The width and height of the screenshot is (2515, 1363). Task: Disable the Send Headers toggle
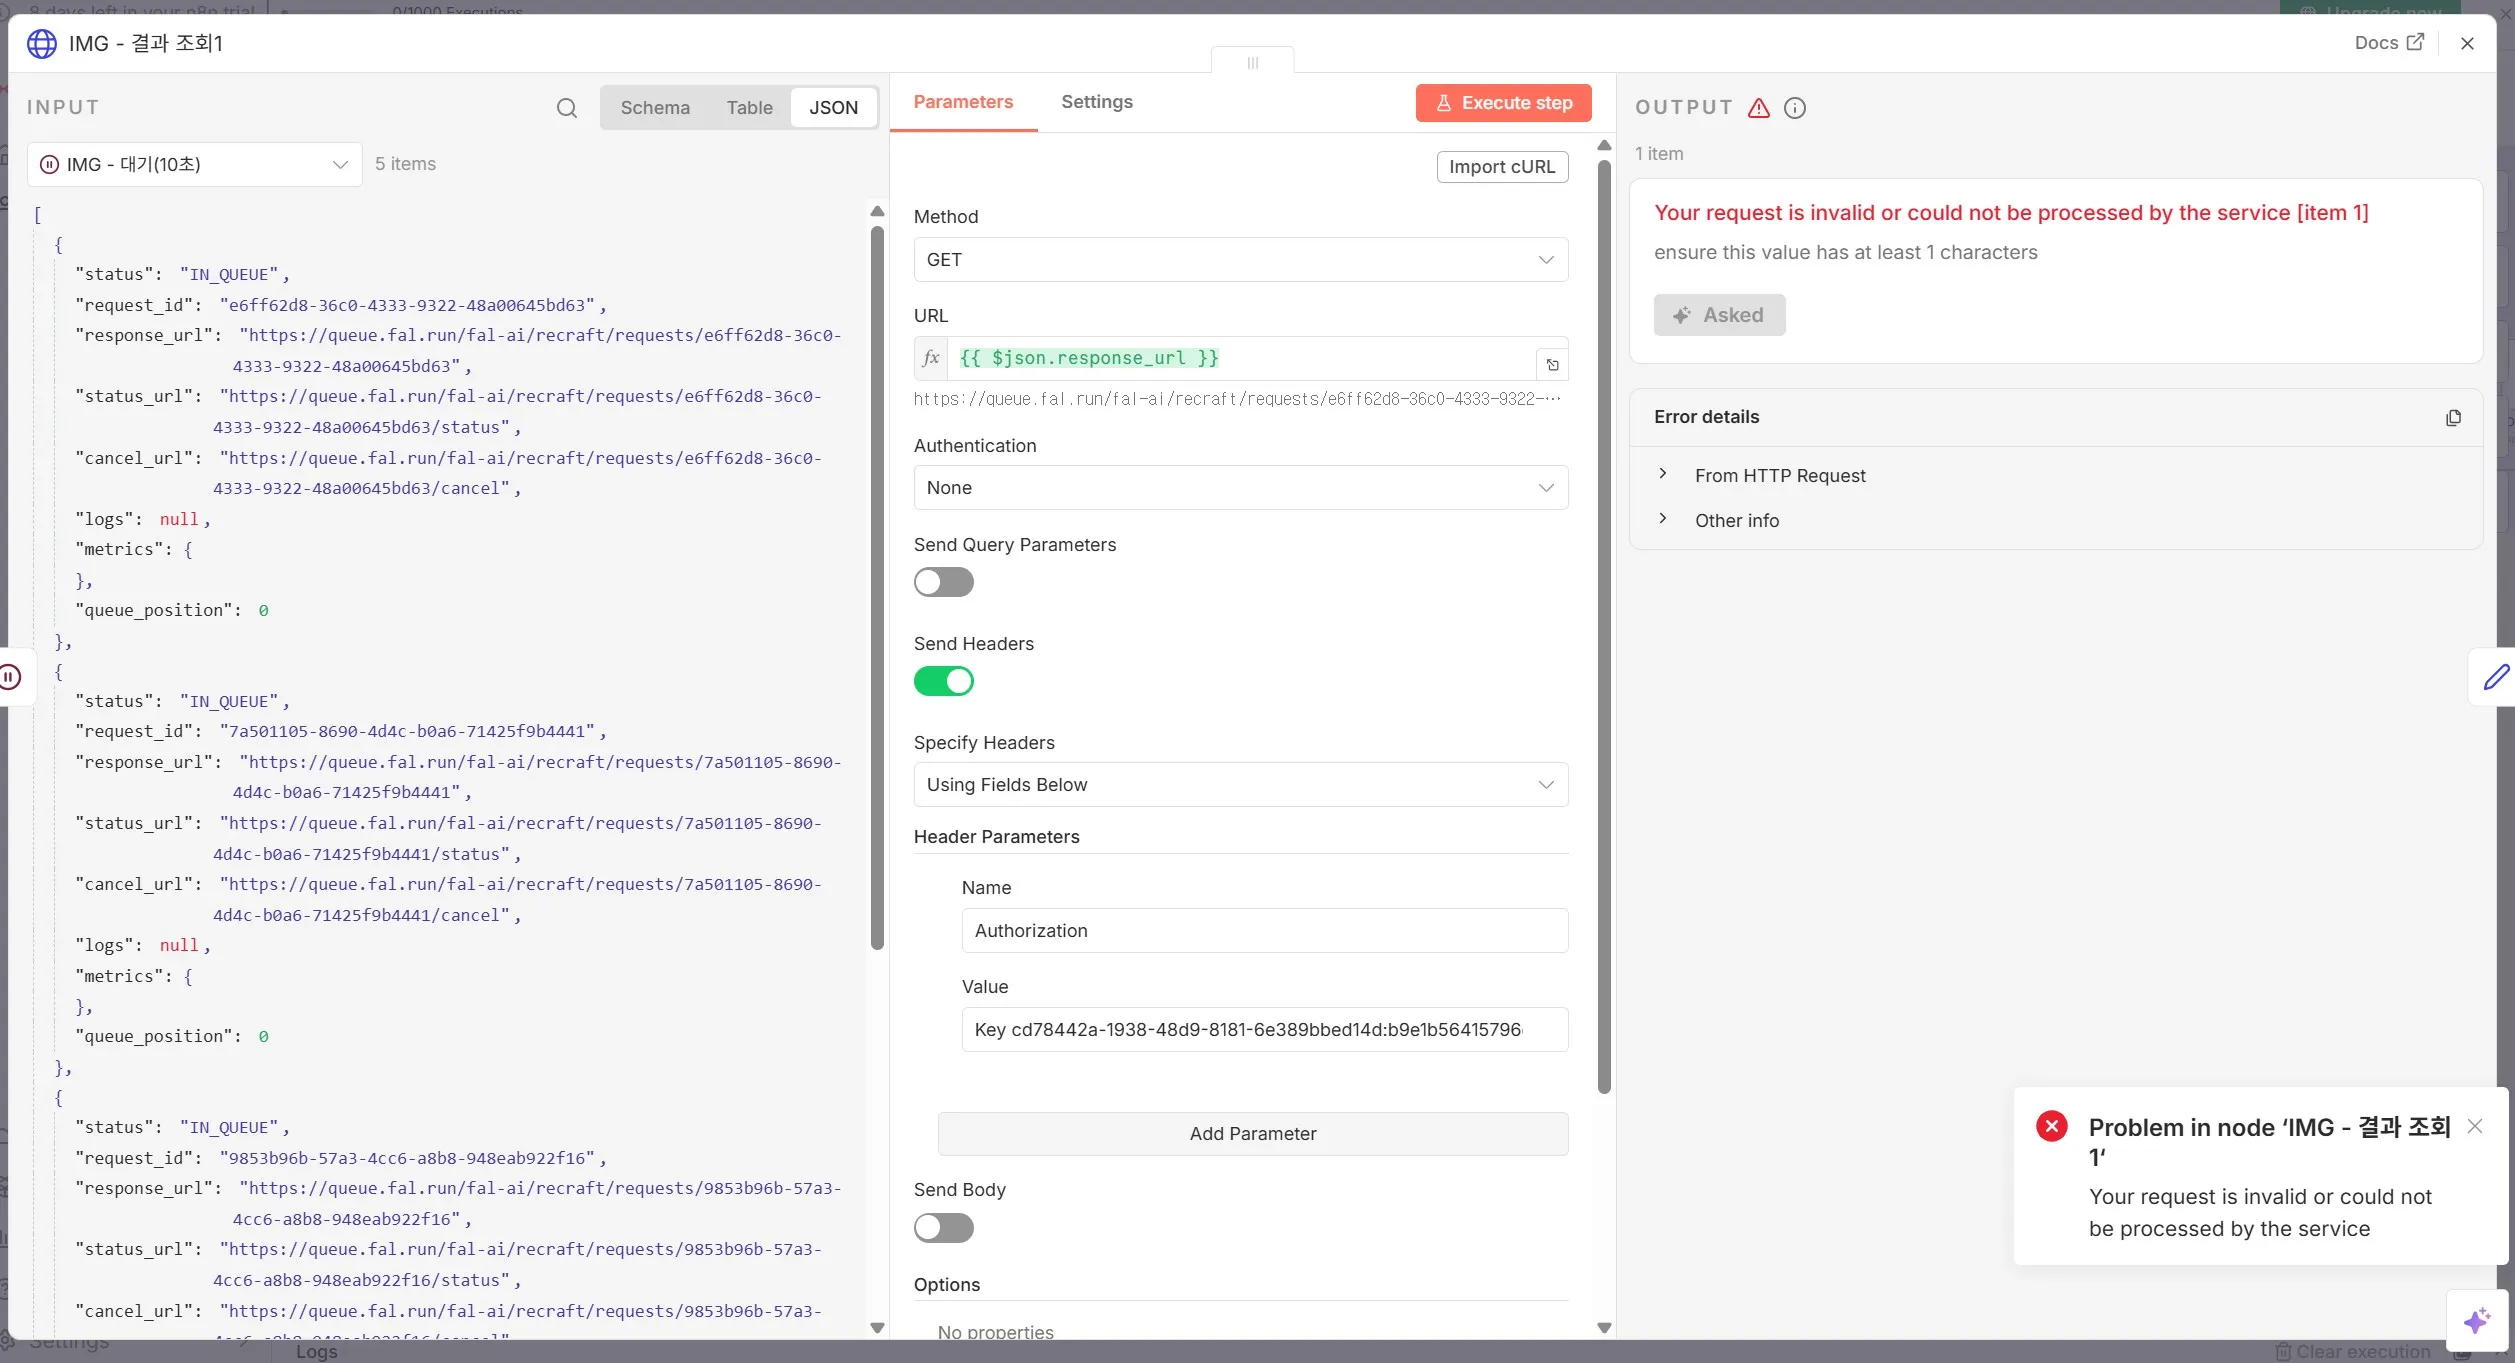pos(943,681)
